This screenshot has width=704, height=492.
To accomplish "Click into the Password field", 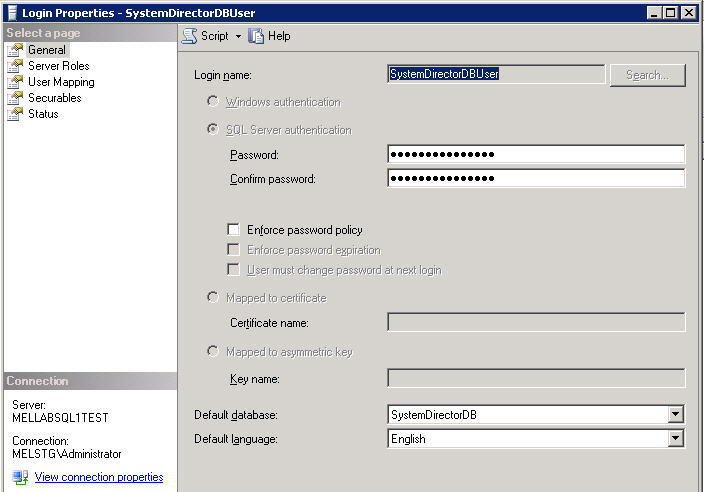I will 535,154.
